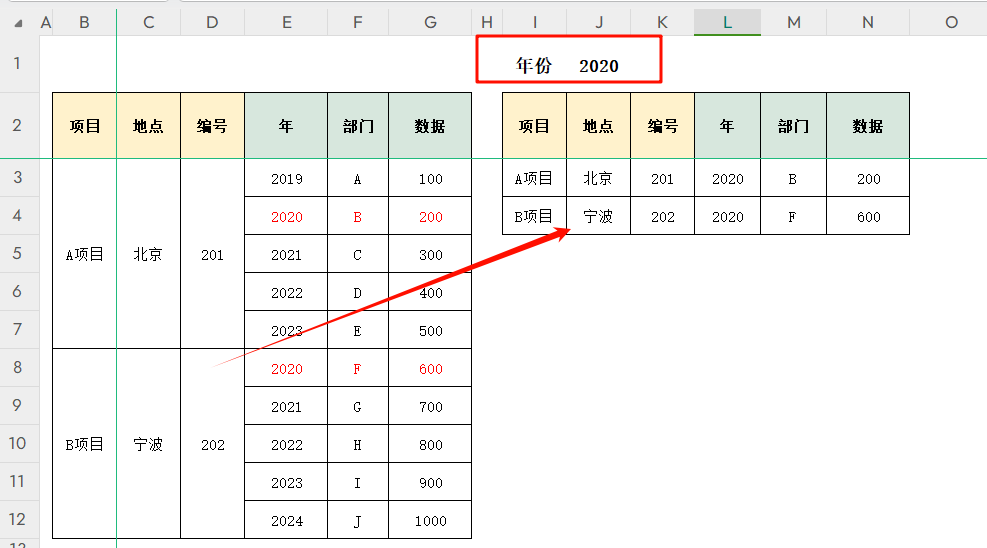Click 北京 in the right result table
Image resolution: width=987 pixels, height=548 pixels.
pyautogui.click(x=598, y=179)
